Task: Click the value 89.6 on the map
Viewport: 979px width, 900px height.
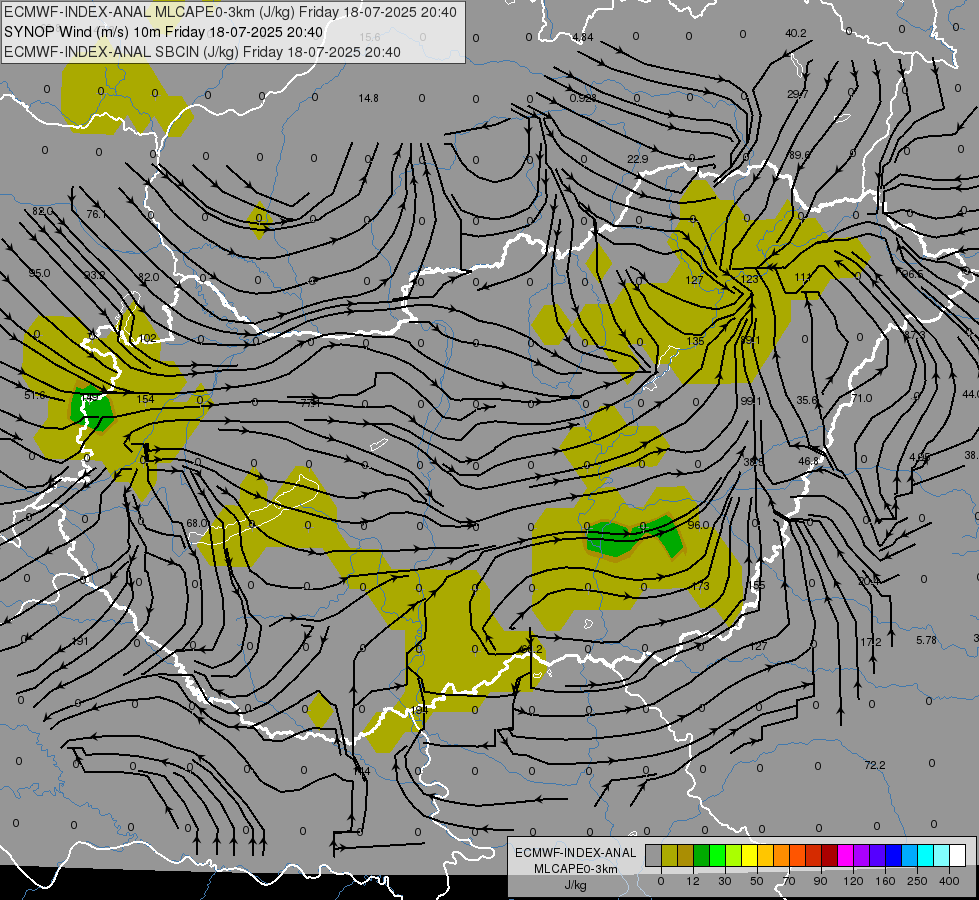Action: (799, 155)
